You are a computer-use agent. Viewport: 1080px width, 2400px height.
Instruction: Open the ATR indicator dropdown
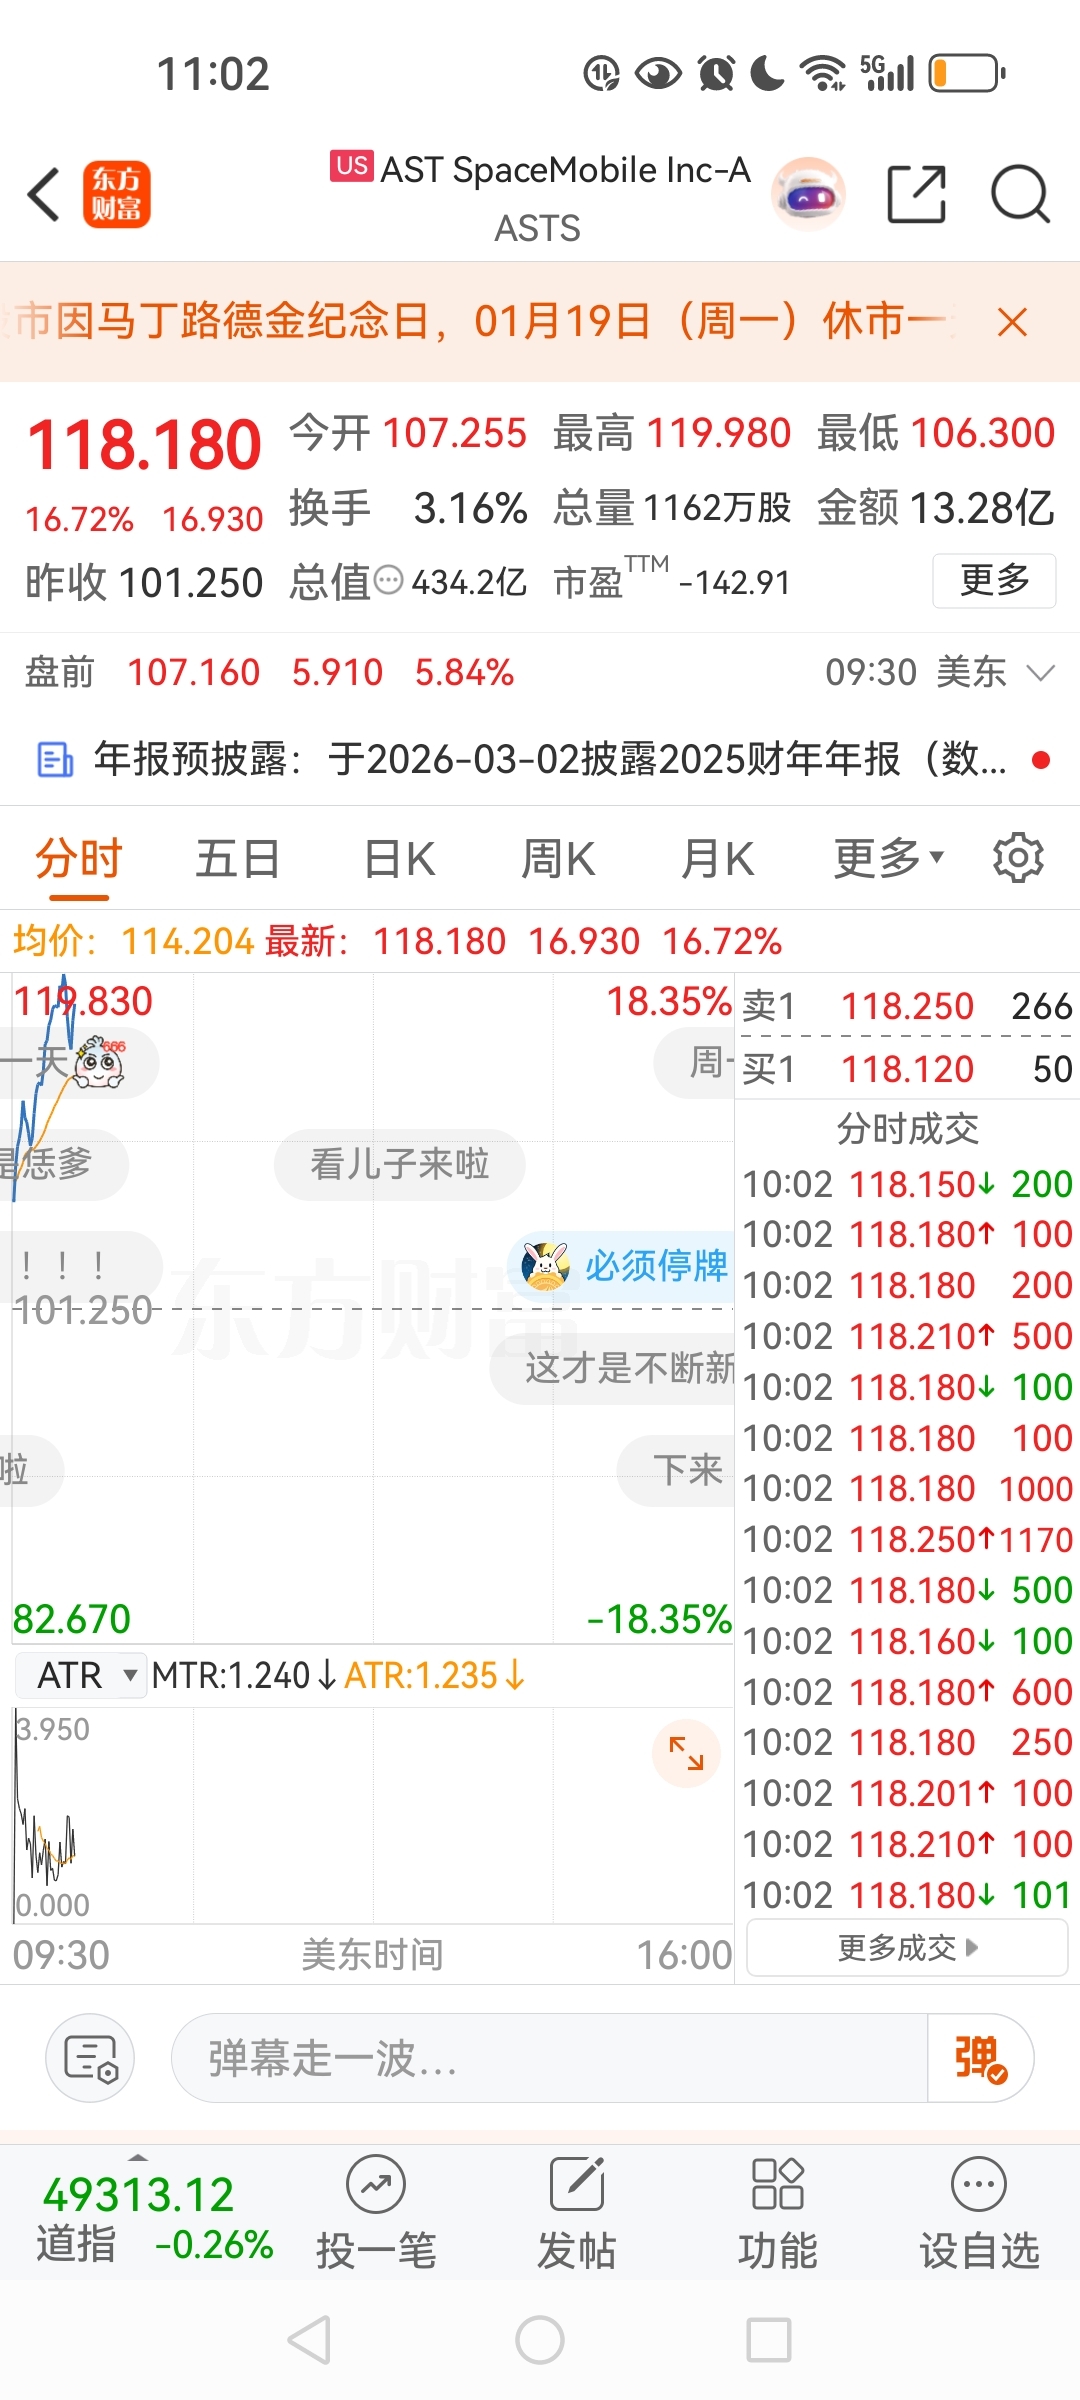pos(81,1675)
